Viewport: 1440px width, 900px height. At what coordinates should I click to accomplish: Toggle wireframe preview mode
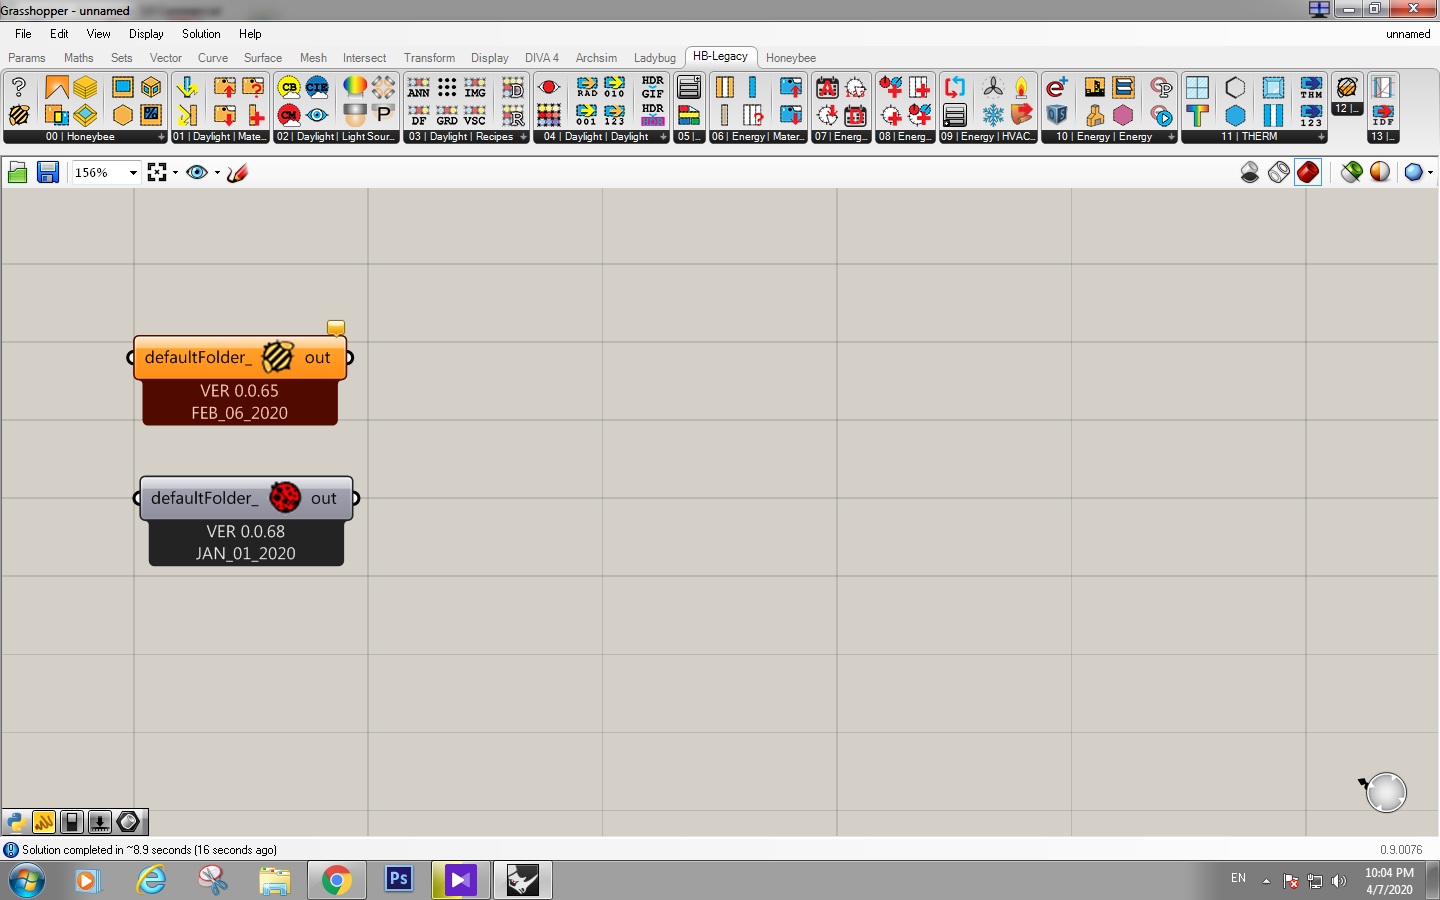1279,172
